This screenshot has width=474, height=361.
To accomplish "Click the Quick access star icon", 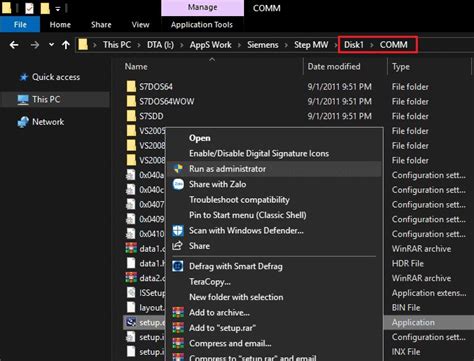I will 24,77.
